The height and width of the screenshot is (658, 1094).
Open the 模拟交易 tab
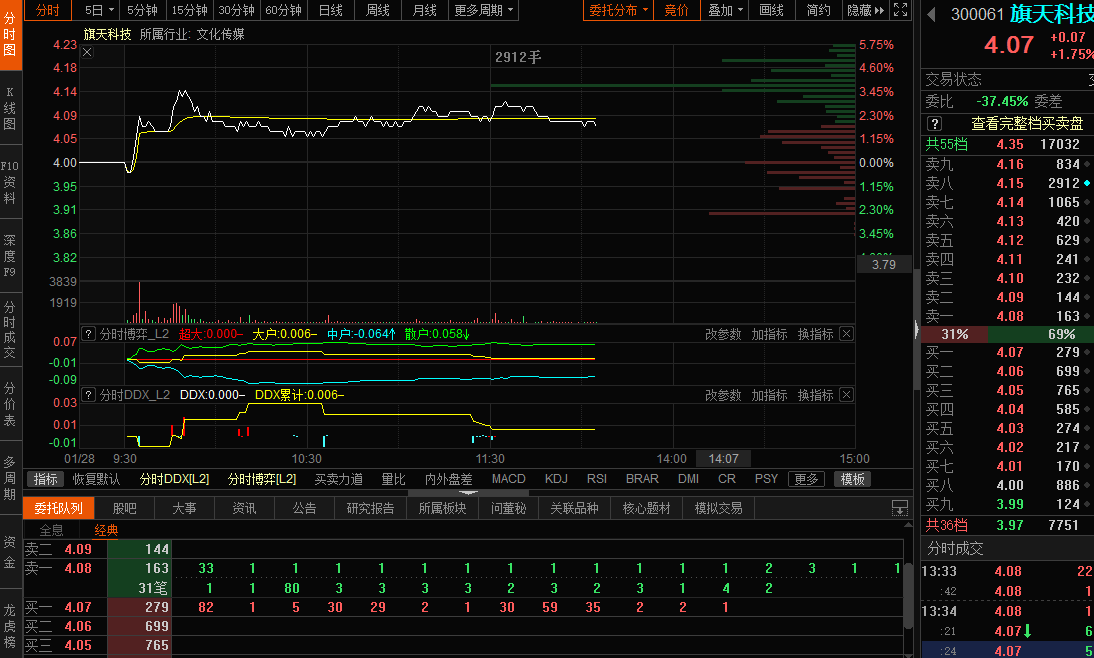719,508
